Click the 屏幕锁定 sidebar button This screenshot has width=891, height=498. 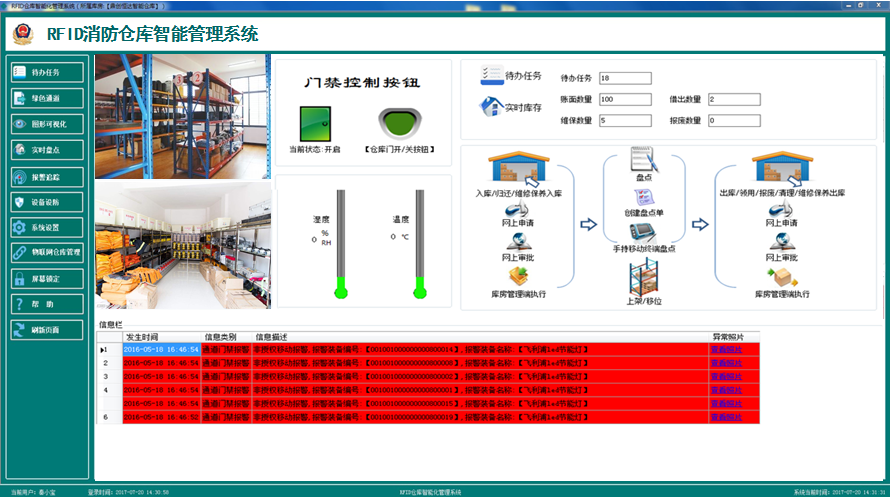[46, 278]
